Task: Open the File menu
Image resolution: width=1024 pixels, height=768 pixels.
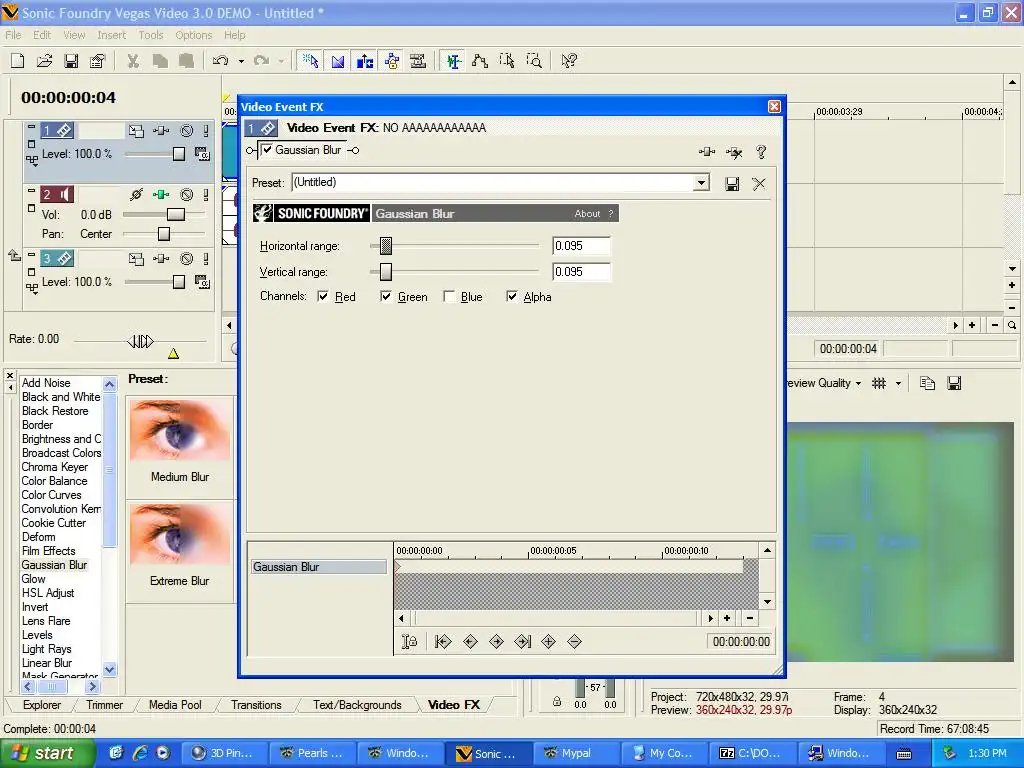Action: [x=13, y=35]
